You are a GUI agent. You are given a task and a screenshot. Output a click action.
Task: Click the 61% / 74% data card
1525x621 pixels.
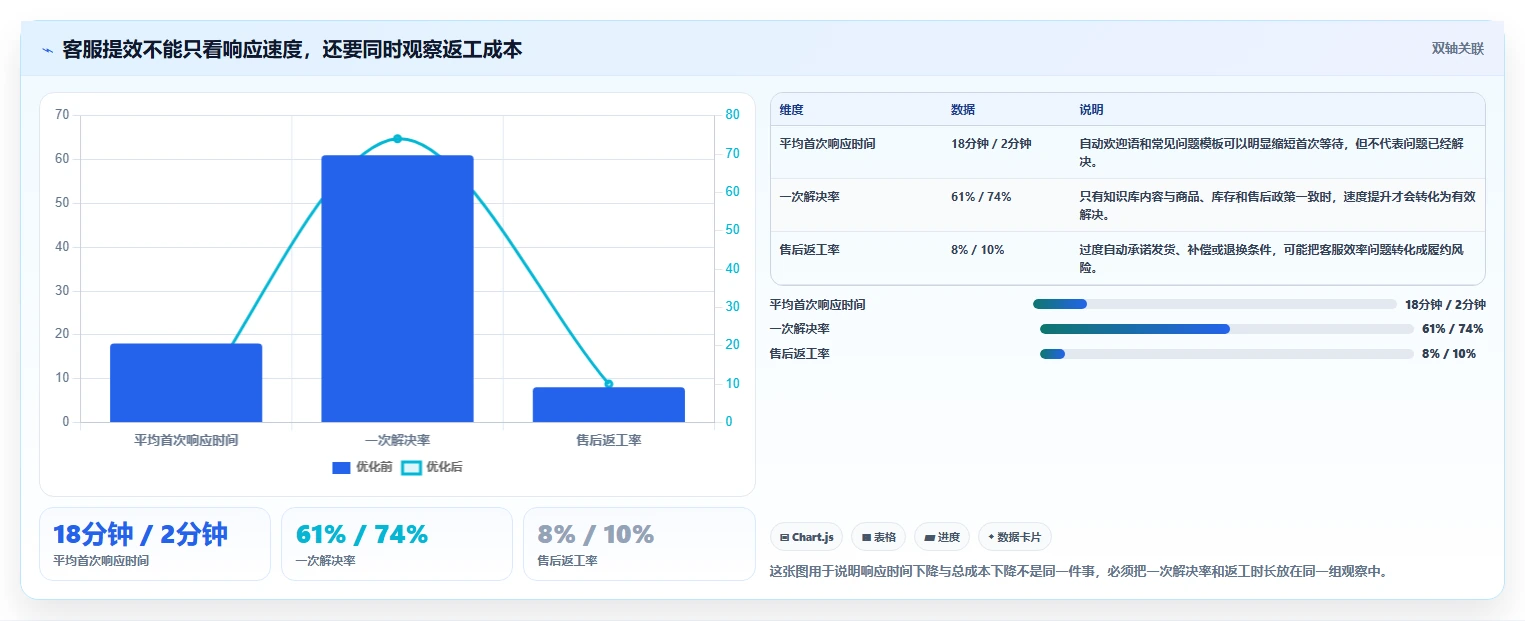click(x=397, y=544)
